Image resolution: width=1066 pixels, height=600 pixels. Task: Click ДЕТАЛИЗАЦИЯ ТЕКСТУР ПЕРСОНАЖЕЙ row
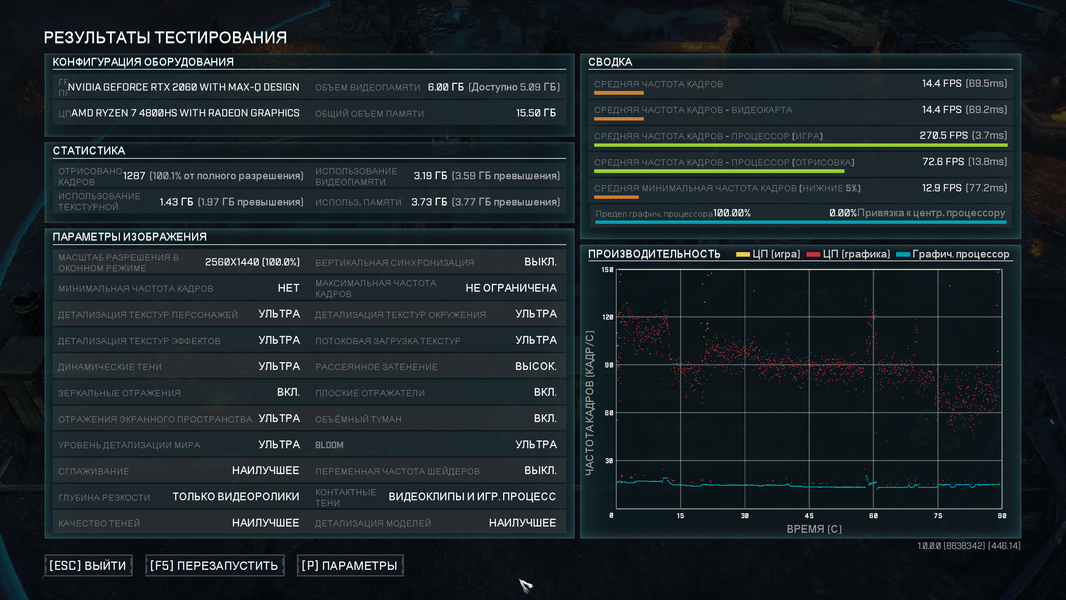coord(180,314)
